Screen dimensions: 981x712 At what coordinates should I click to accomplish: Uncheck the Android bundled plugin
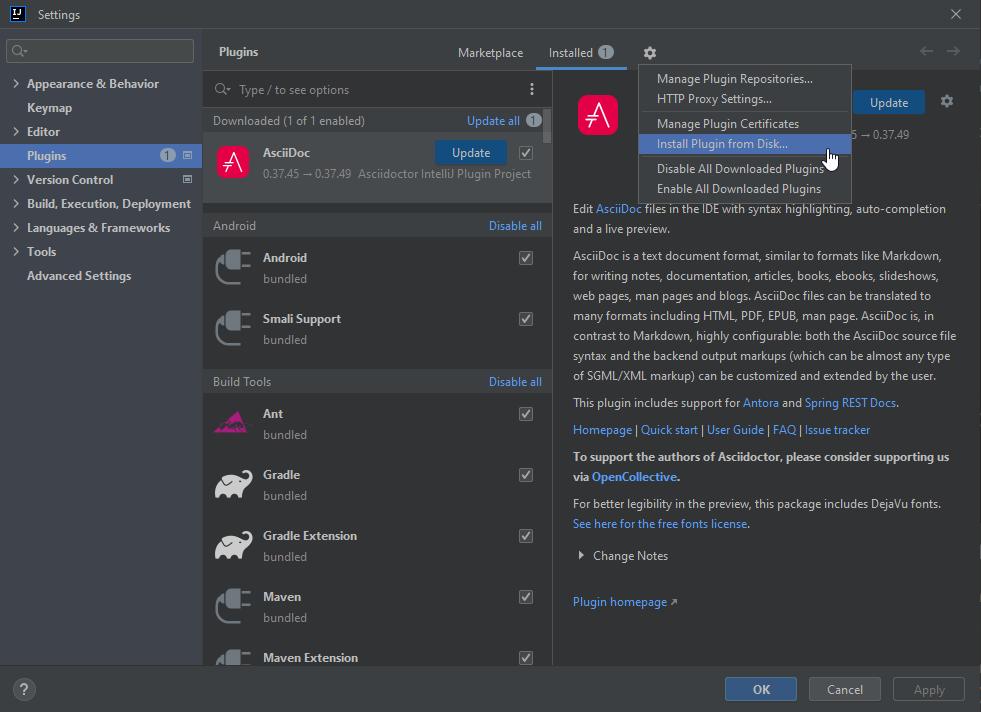coord(525,257)
